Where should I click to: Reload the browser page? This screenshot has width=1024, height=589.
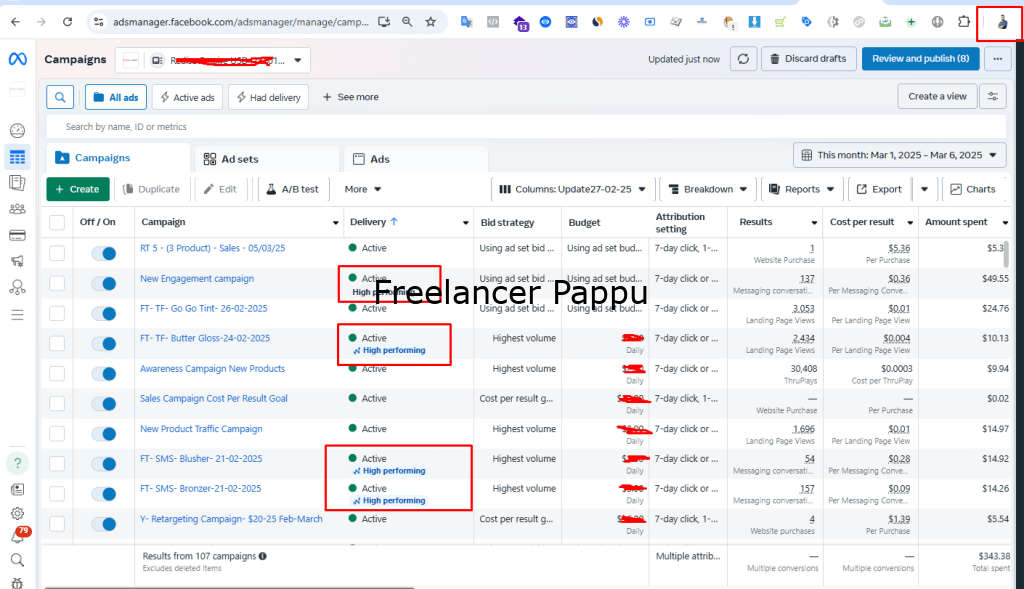point(67,22)
